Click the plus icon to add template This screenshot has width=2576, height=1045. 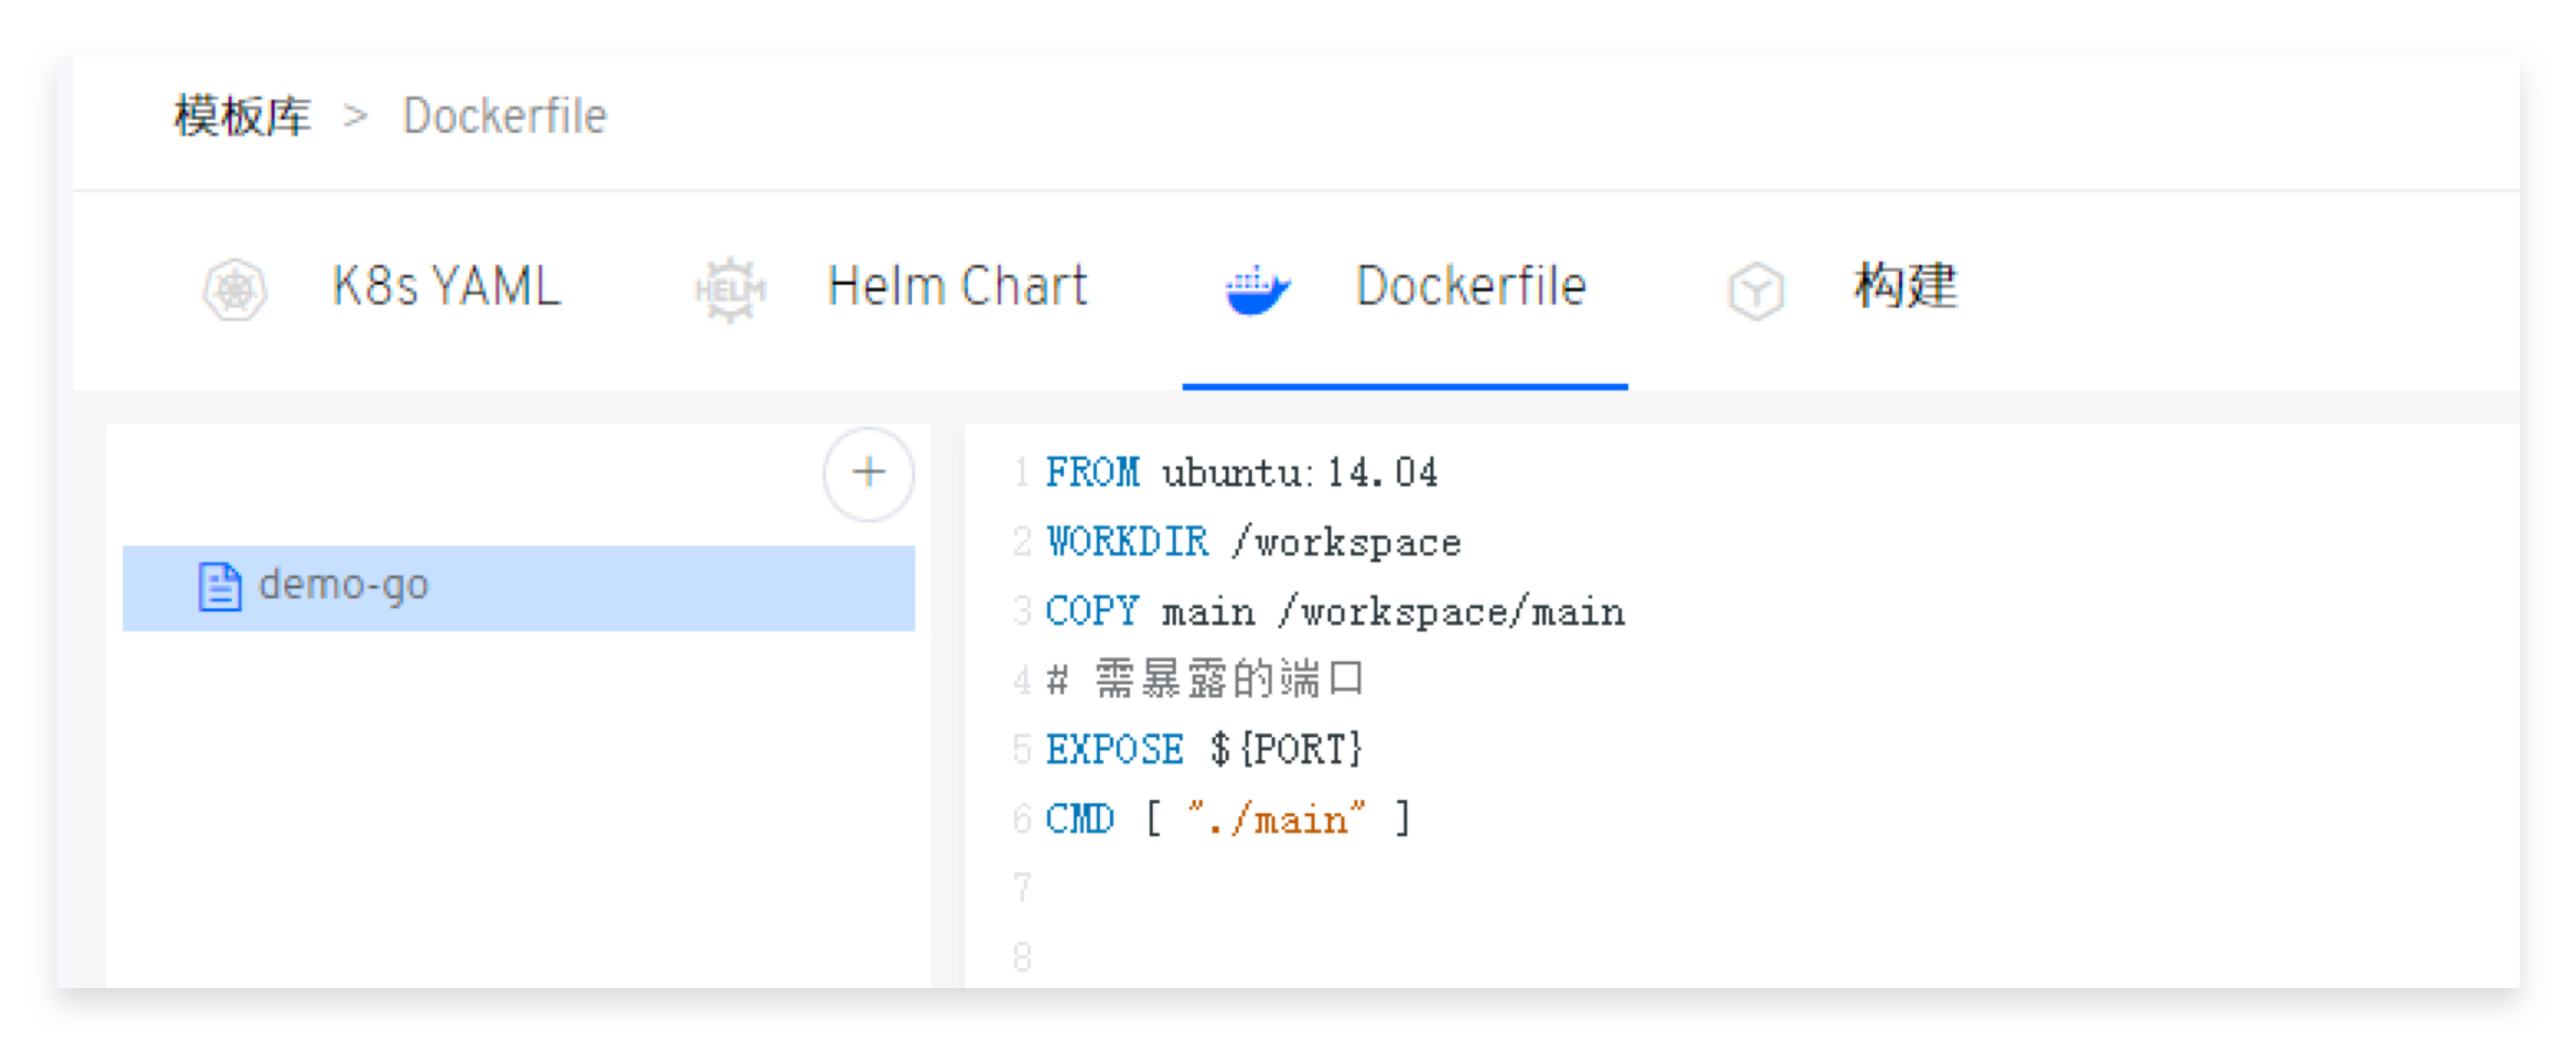click(x=868, y=473)
